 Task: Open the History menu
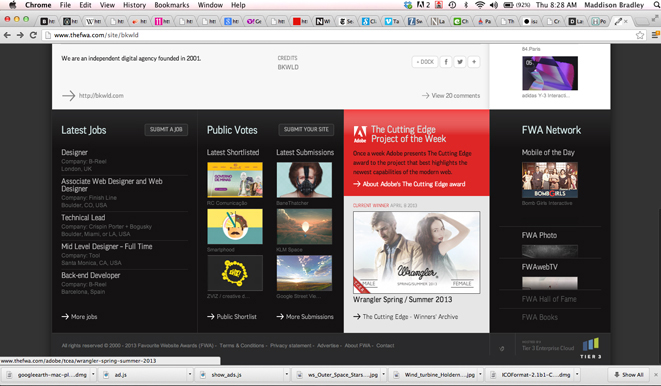tap(134, 5)
